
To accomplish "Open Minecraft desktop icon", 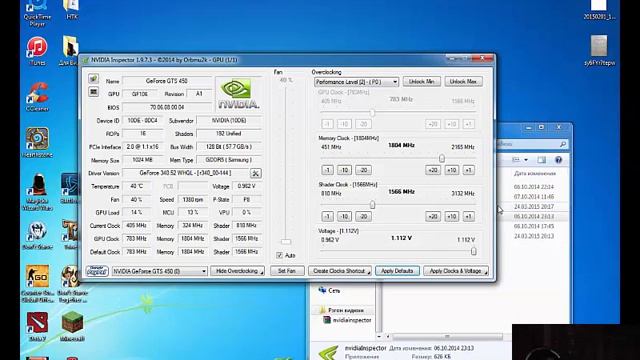I will pyautogui.click(x=72, y=327).
